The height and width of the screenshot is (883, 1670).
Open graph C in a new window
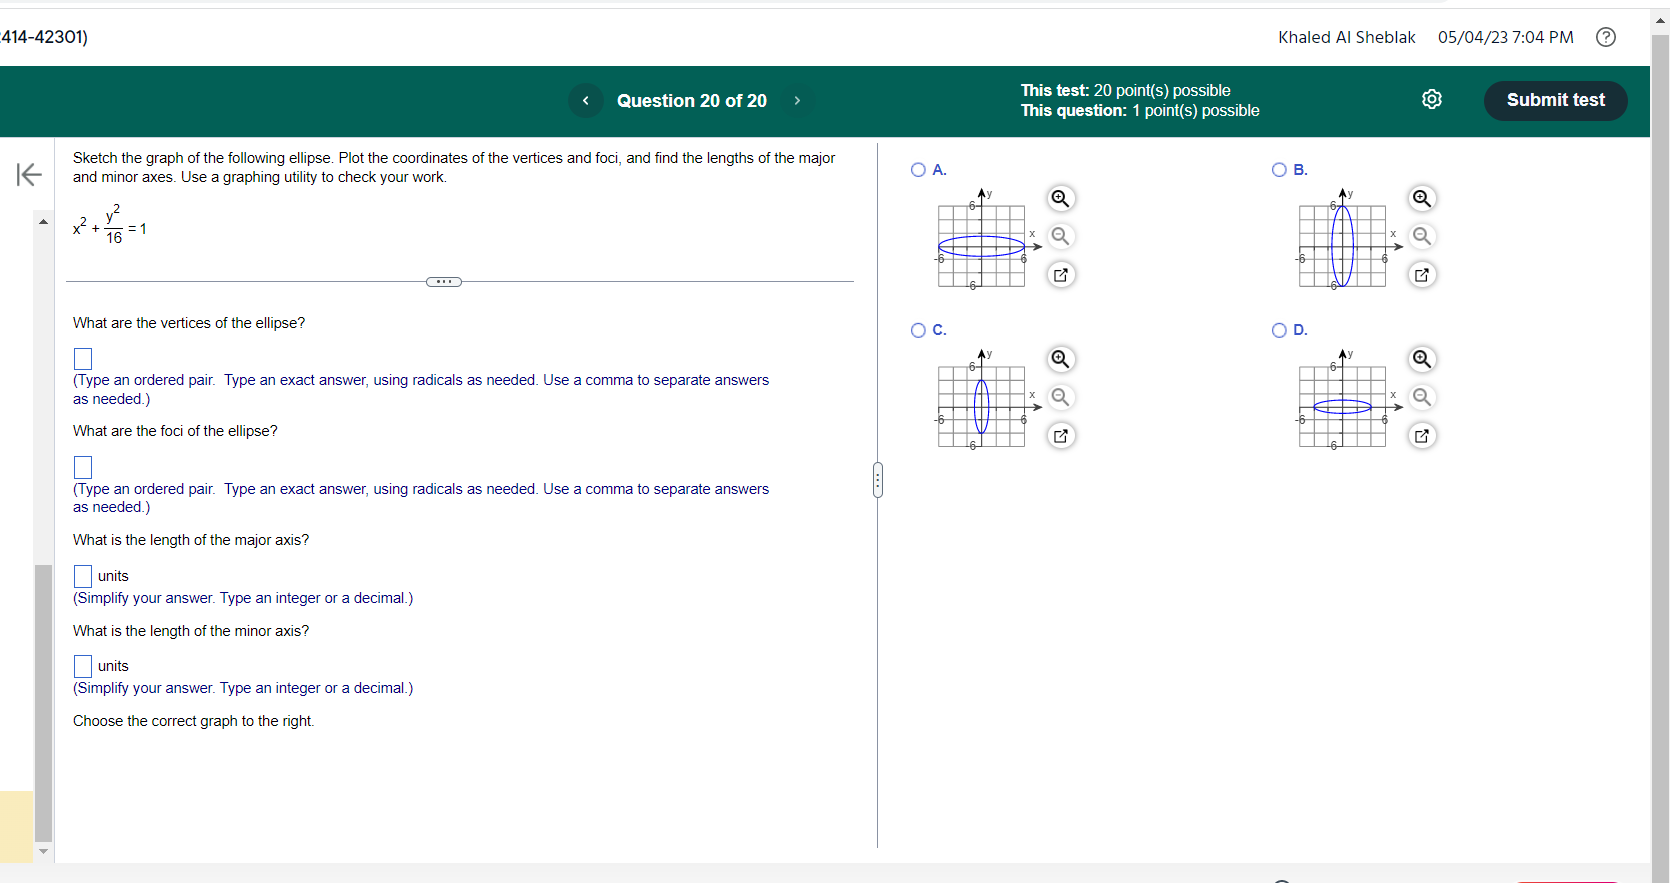click(x=1061, y=435)
